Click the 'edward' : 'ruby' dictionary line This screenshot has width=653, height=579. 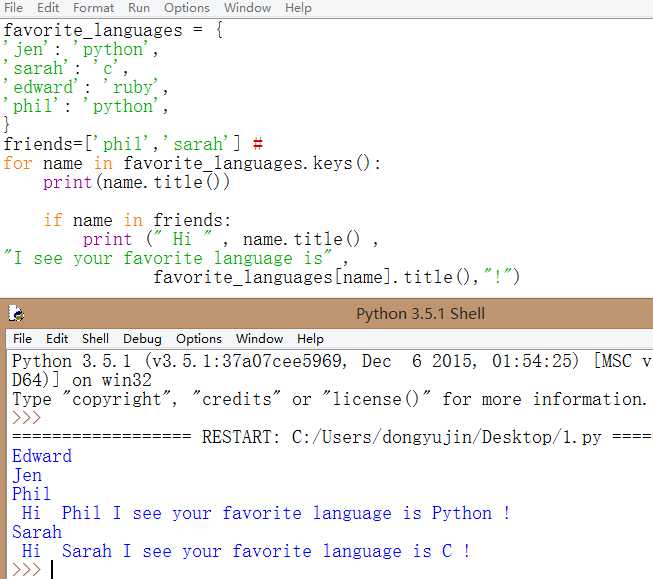tap(85, 87)
